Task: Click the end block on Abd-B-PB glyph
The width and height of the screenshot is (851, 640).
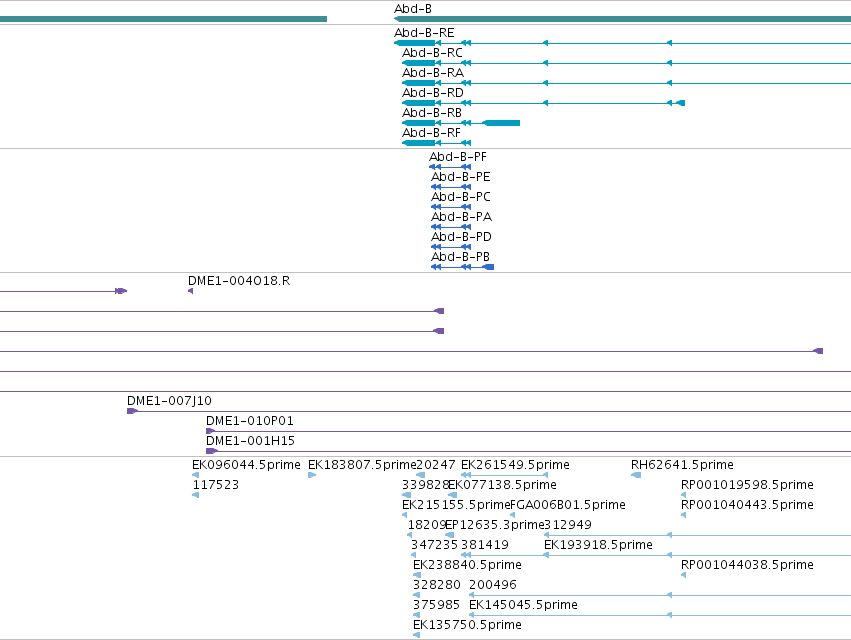Action: click(488, 267)
